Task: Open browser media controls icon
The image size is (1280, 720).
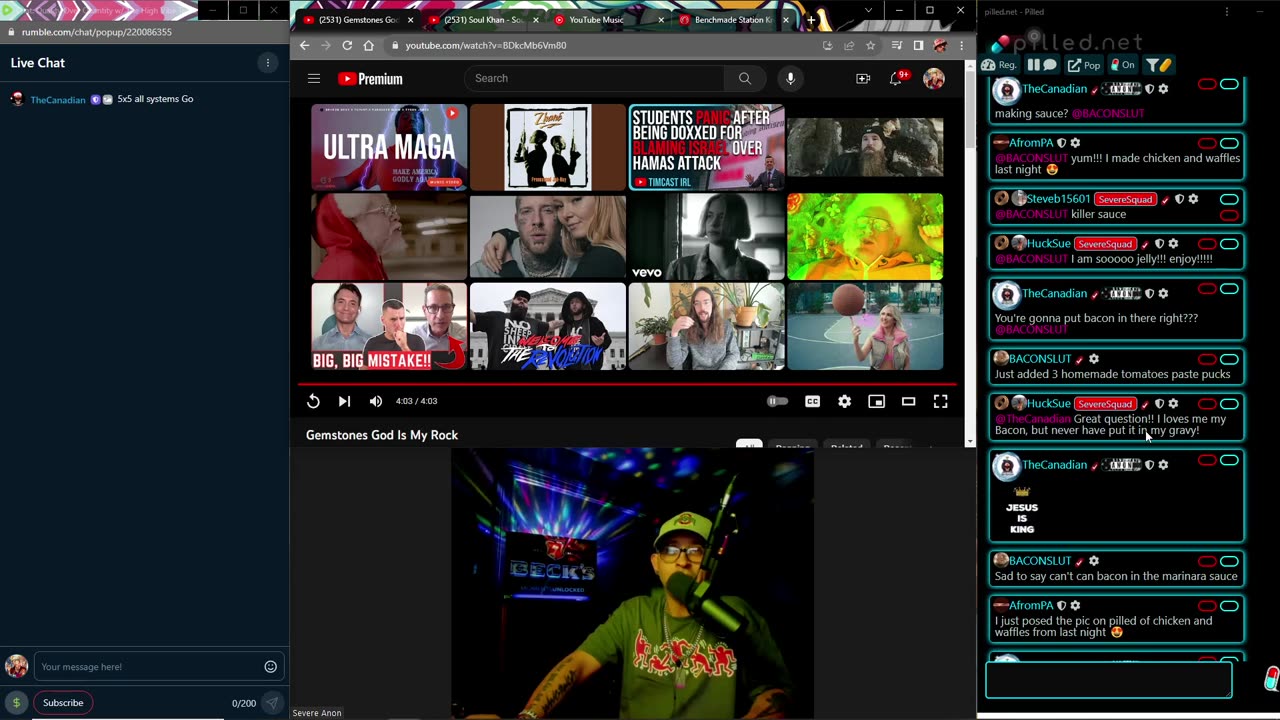Action: tap(896, 45)
